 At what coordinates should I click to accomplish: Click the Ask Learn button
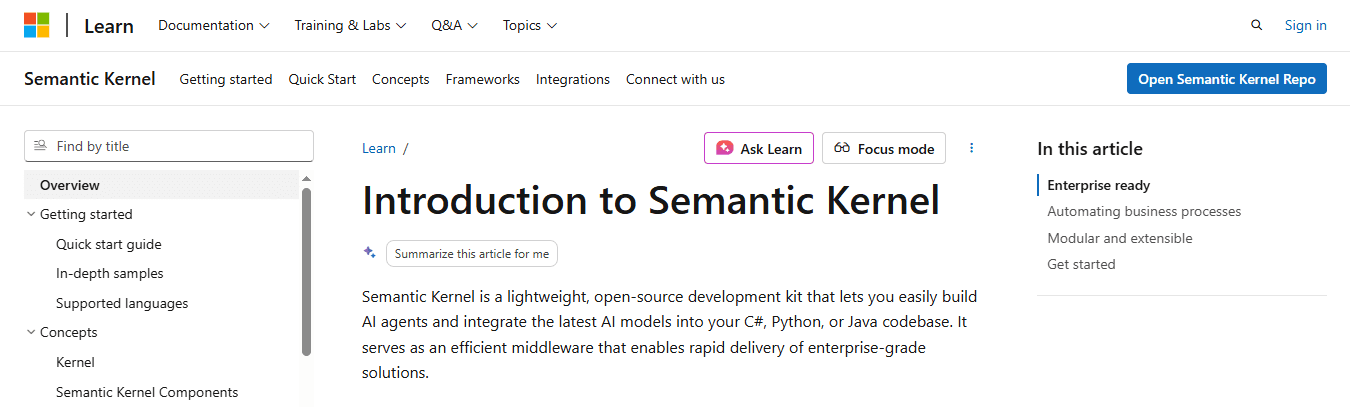(759, 148)
